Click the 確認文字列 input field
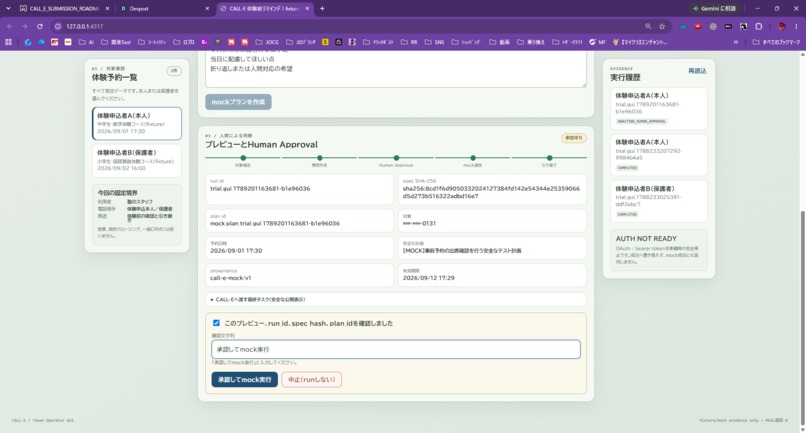Viewport: 806px width, 433px height. point(396,349)
